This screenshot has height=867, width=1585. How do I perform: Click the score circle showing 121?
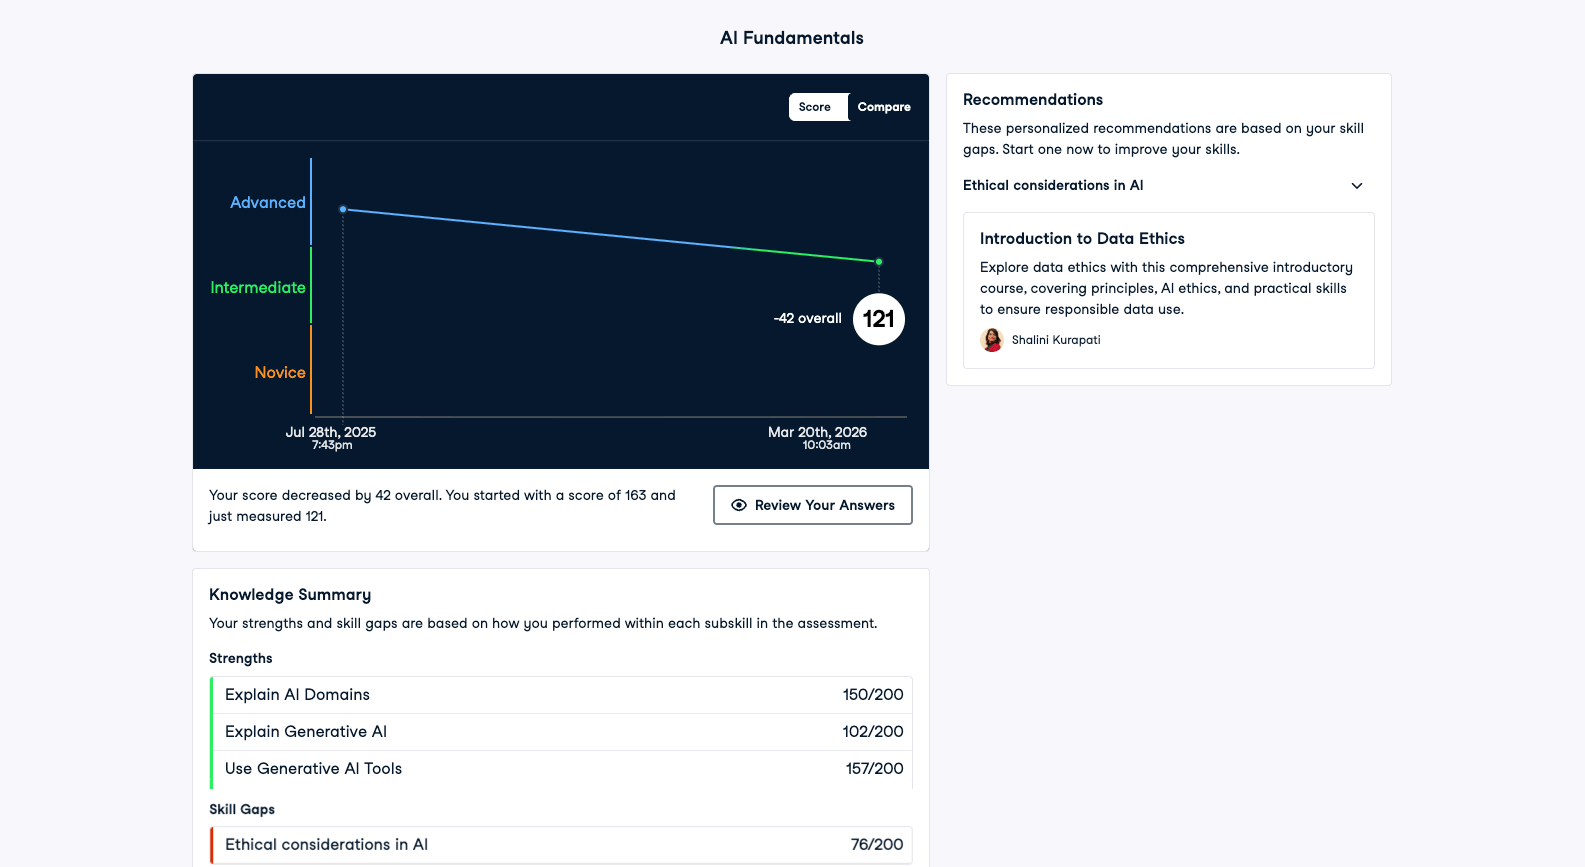pyautogui.click(x=878, y=319)
